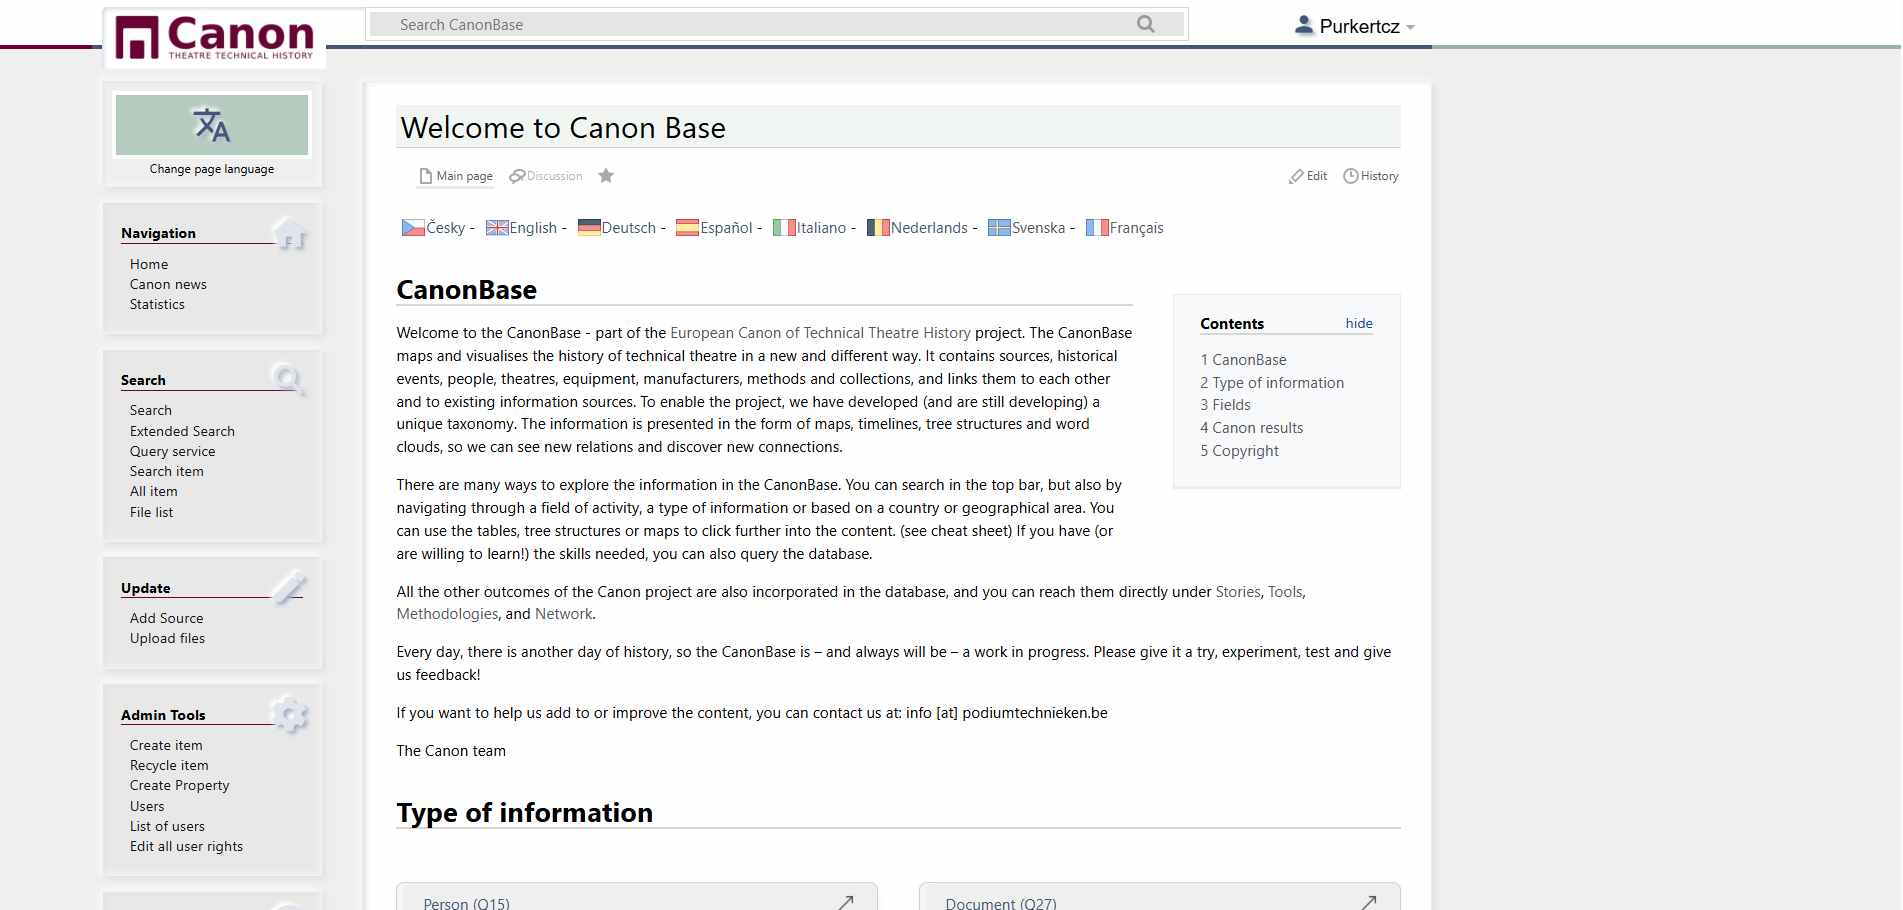Click Create item in Admin Tools
The width and height of the screenshot is (1903, 910).
pos(166,745)
